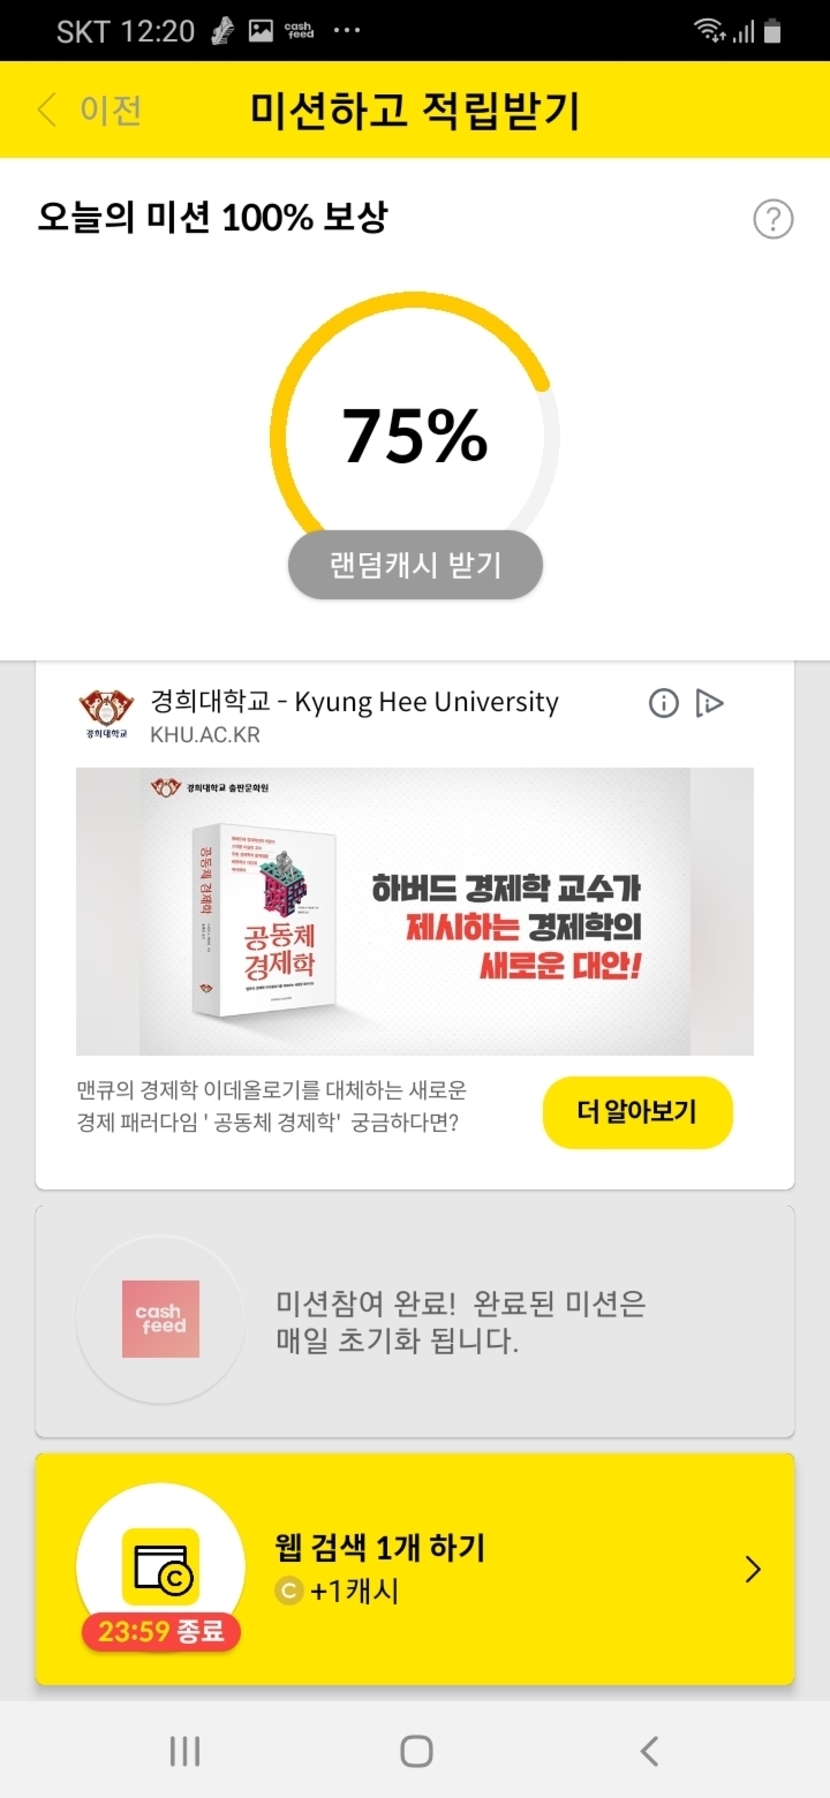Tap the 더 알아보기 button
Screen dimensions: 830x1798
[637, 1112]
